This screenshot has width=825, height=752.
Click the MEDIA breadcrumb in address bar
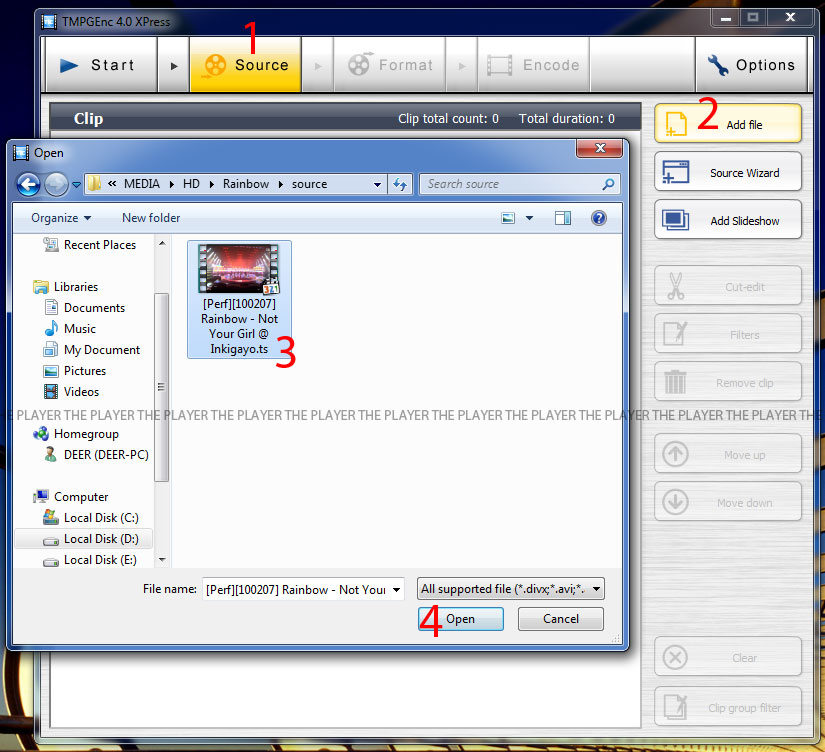142,184
